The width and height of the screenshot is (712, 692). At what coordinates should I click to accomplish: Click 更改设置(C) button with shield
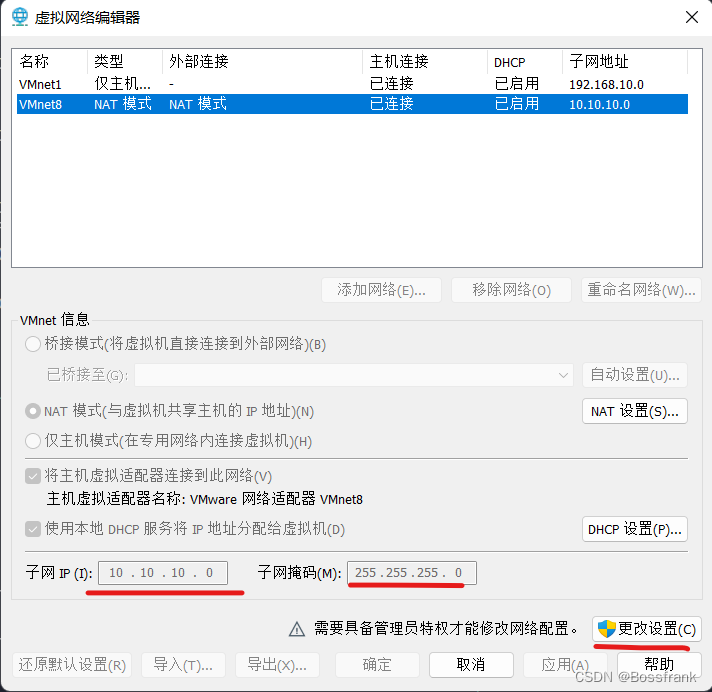coord(647,629)
